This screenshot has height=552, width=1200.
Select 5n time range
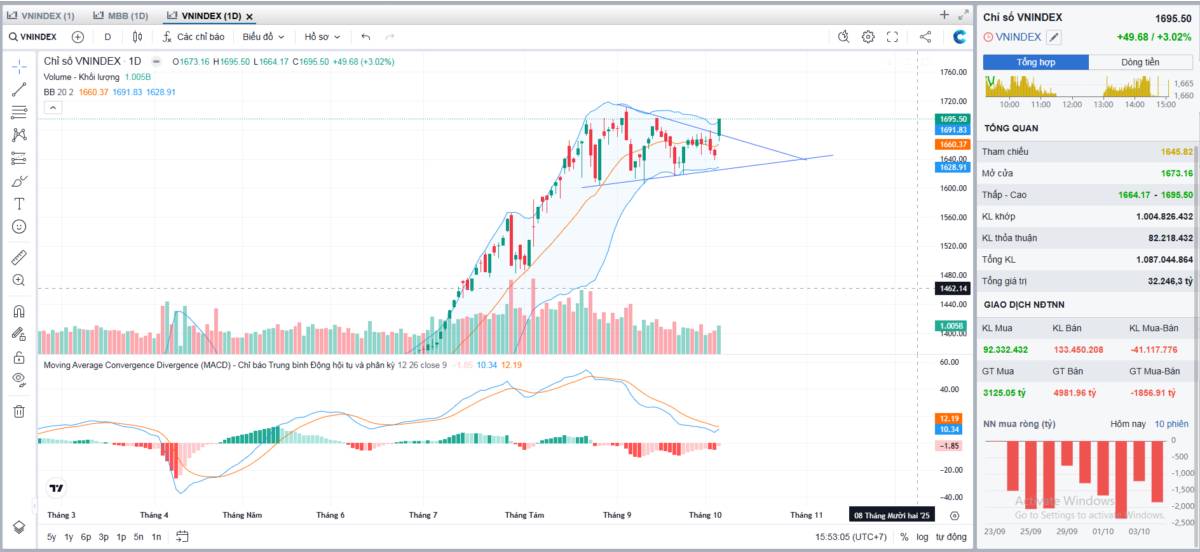[138, 537]
